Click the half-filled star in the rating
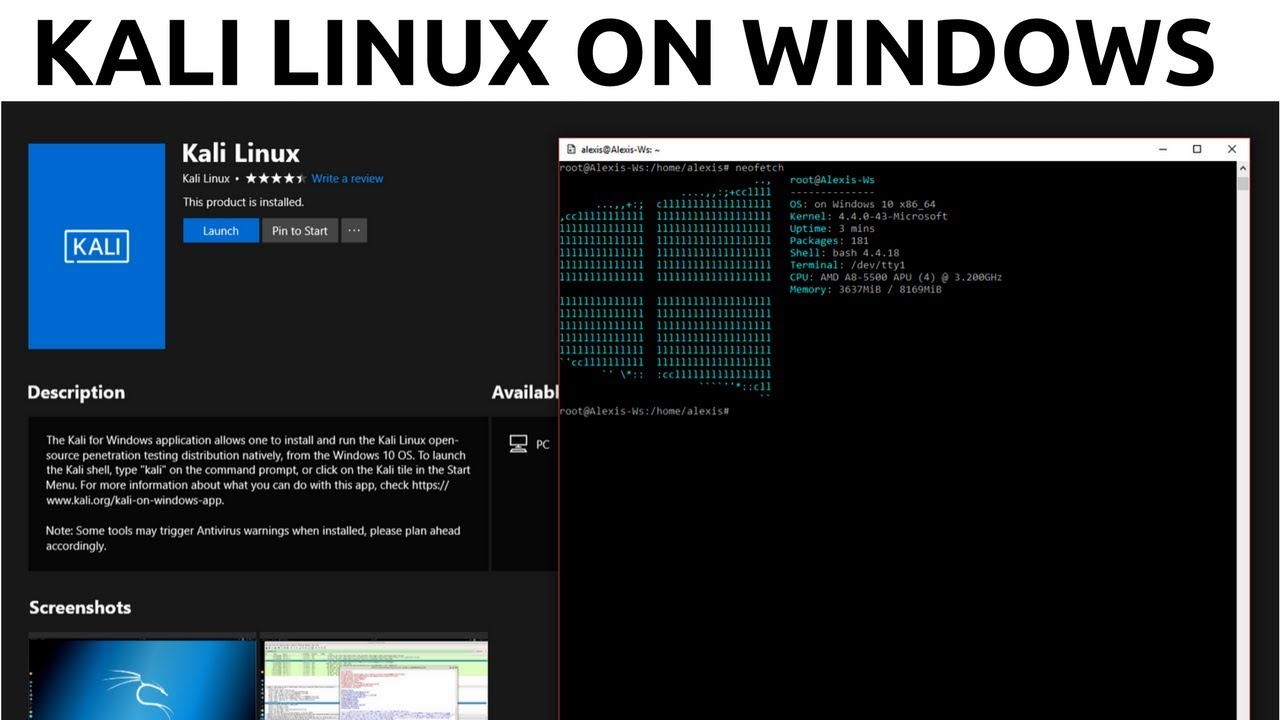 coord(301,178)
